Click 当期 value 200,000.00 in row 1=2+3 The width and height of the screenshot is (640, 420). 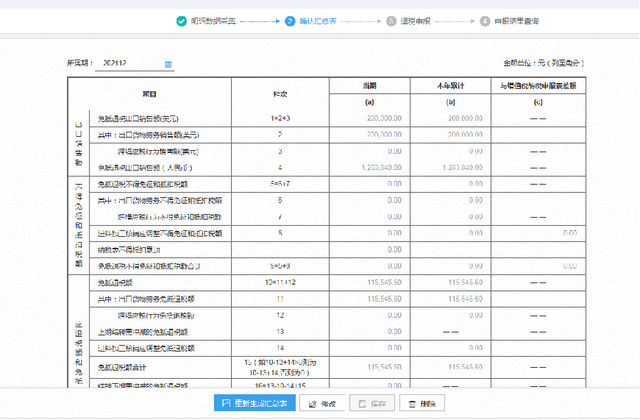click(384, 118)
